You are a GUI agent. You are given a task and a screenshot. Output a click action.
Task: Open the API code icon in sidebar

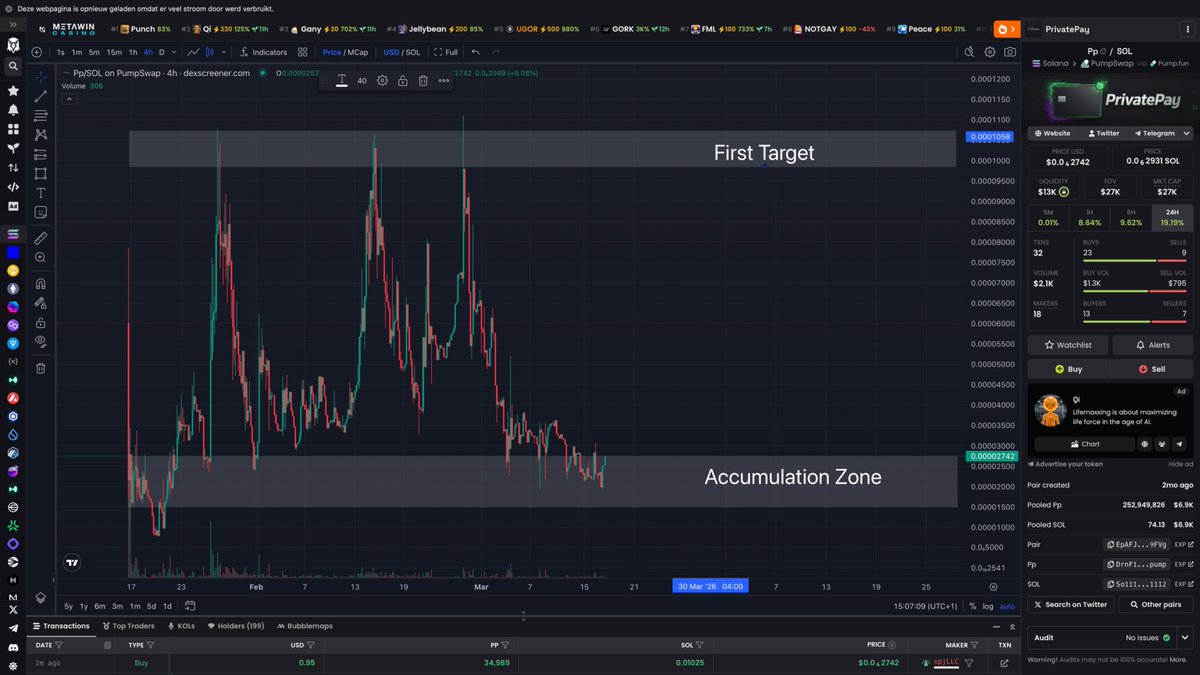click(x=13, y=186)
